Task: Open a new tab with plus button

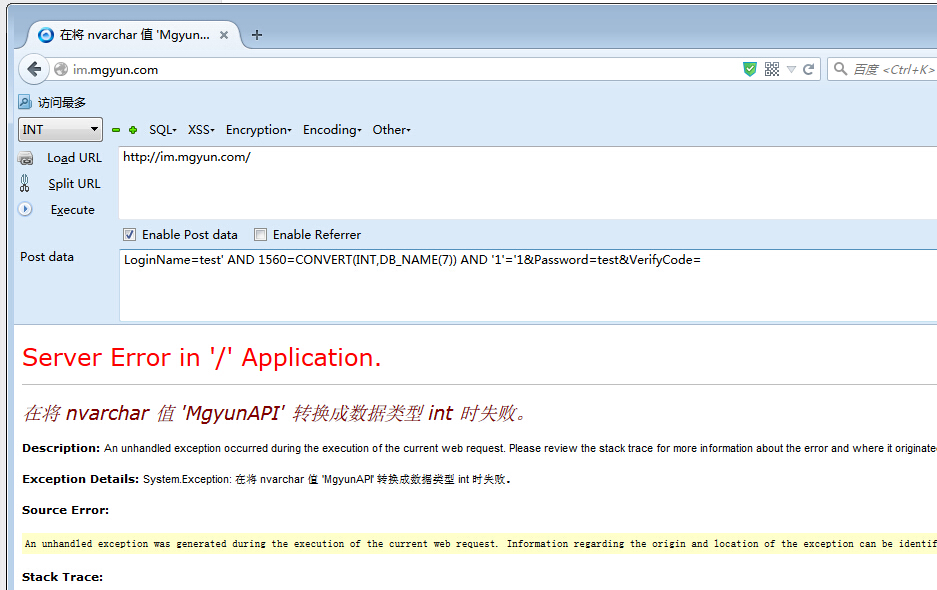Action: point(257,35)
